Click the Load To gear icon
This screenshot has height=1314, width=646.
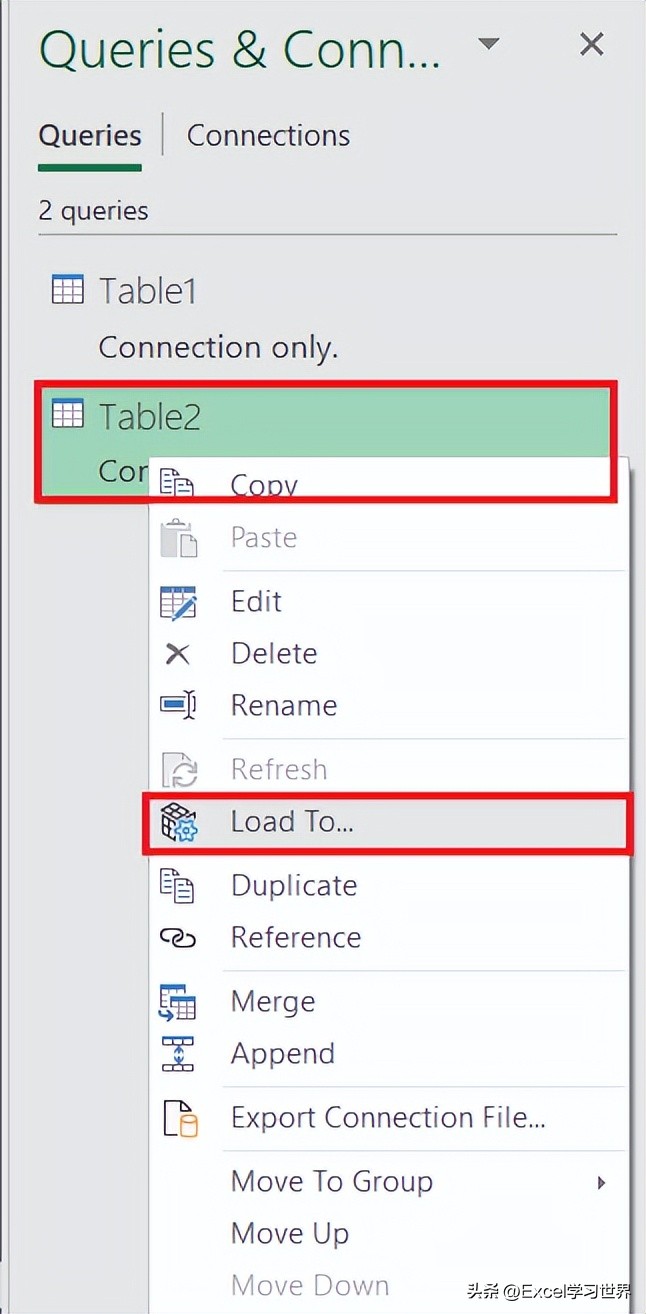coord(178,822)
